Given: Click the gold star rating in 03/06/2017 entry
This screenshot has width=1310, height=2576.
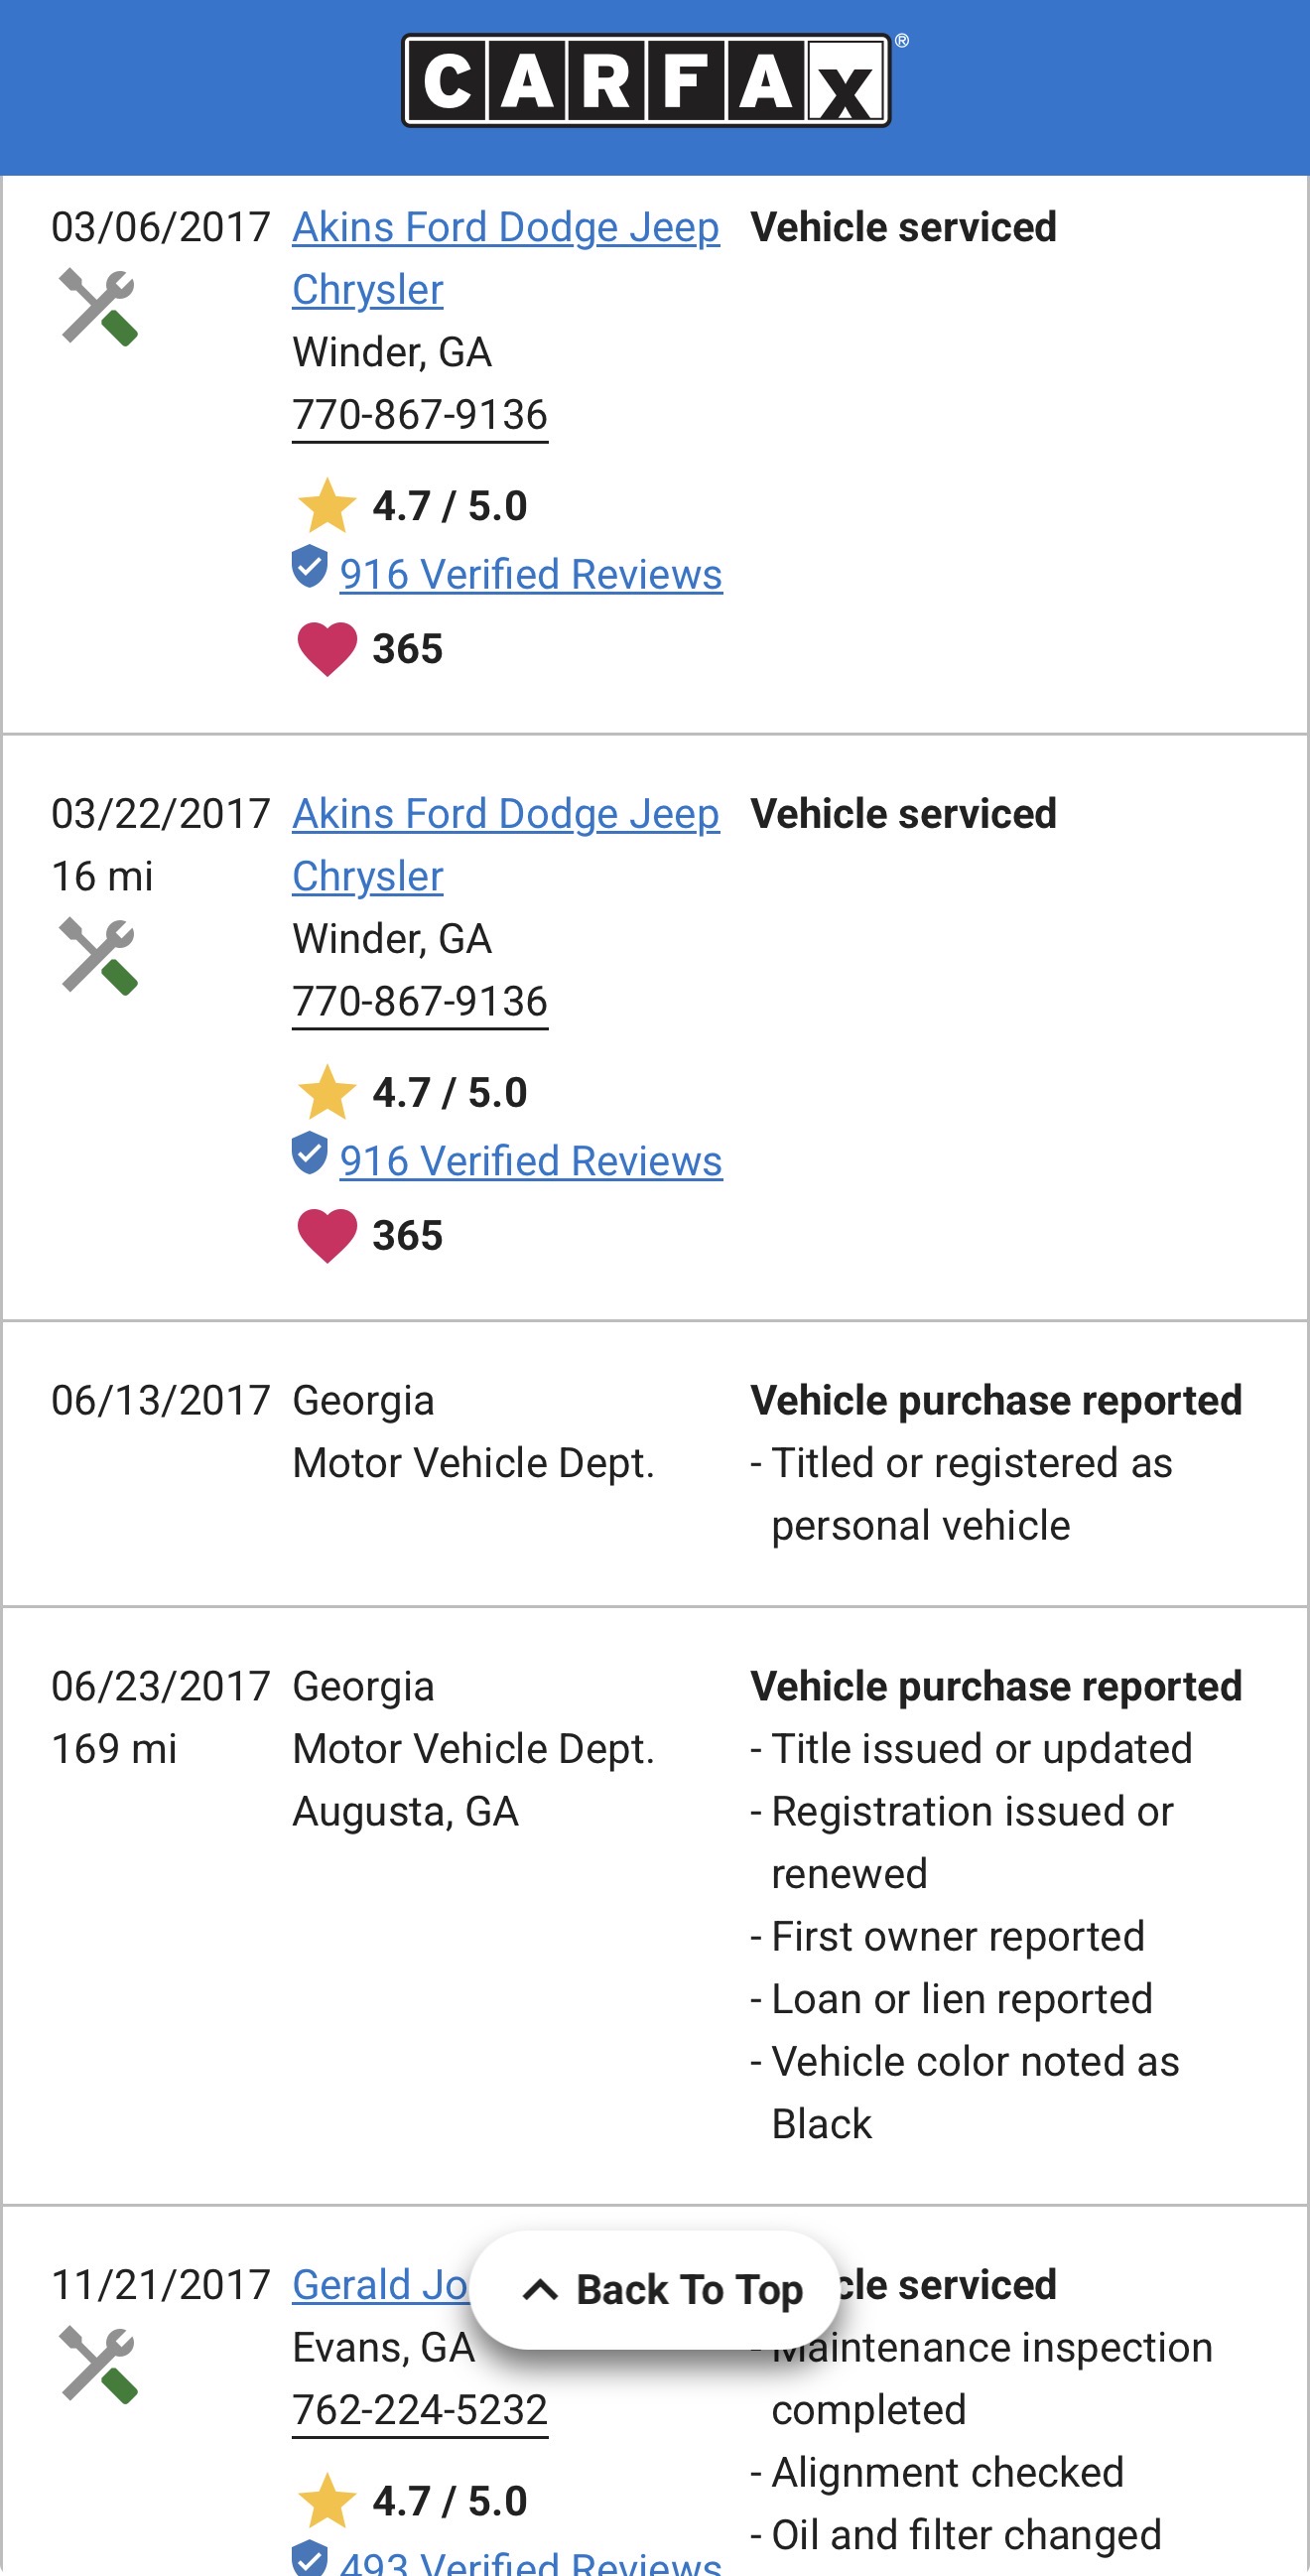Looking at the screenshot, I should pyautogui.click(x=327, y=505).
